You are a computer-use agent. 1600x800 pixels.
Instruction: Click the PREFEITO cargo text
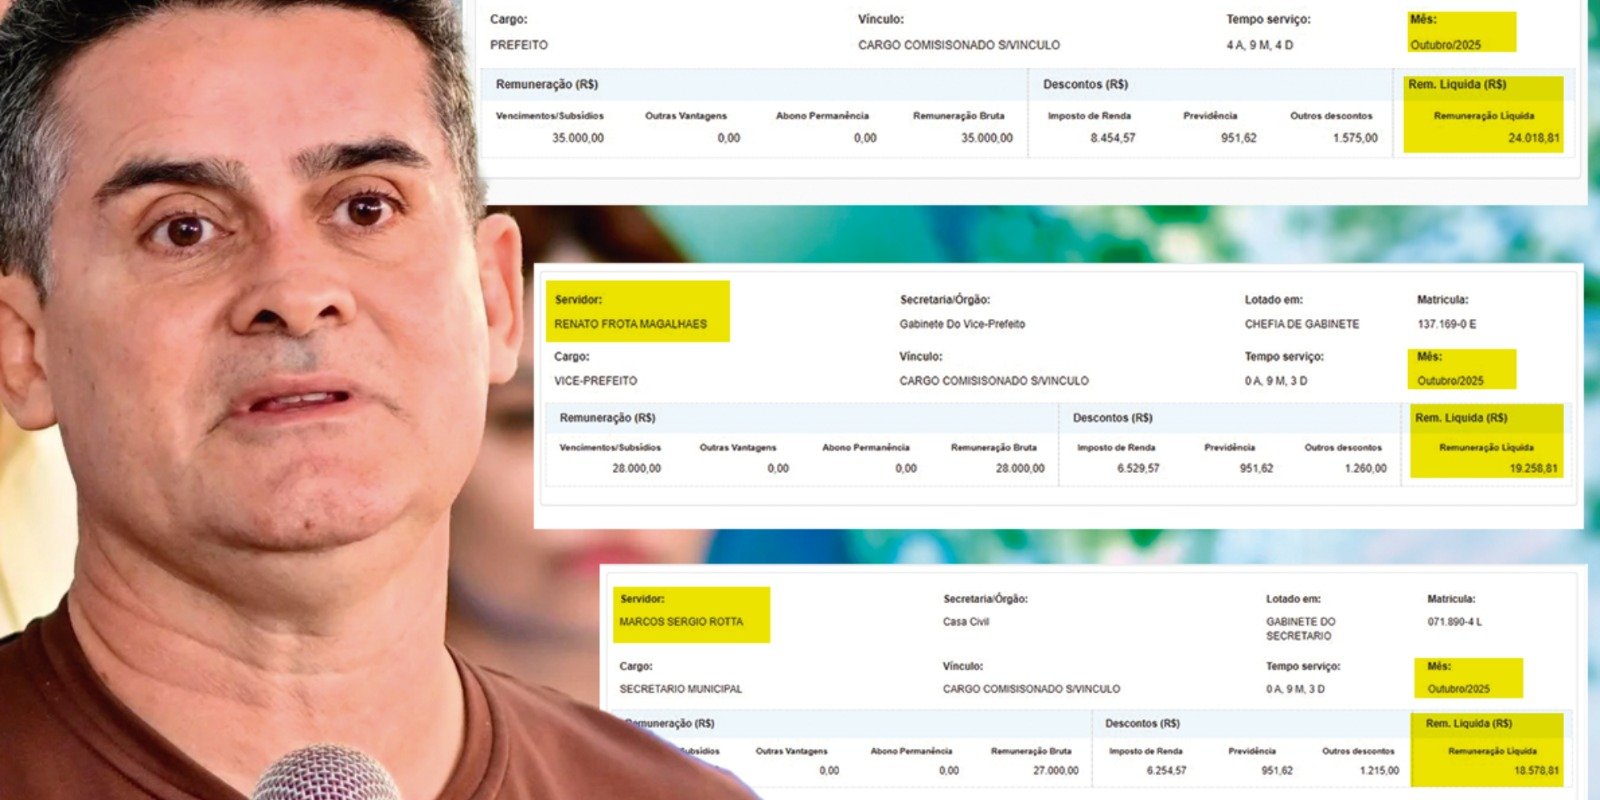[x=518, y=45]
